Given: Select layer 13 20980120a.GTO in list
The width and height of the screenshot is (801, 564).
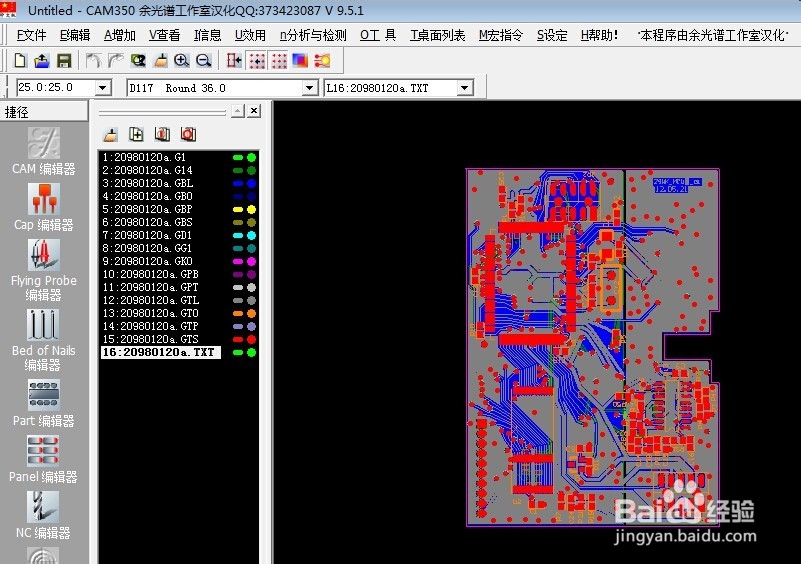Looking at the screenshot, I should tap(150, 314).
